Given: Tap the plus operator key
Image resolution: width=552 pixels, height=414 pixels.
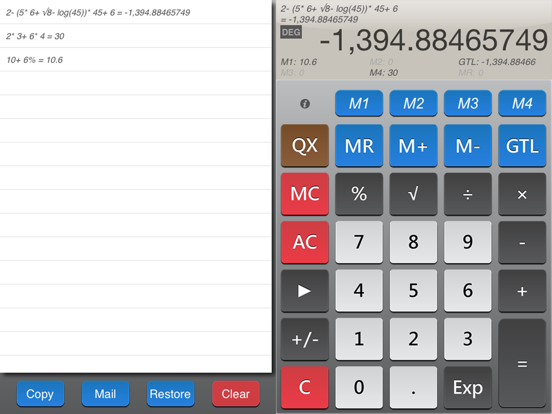Looking at the screenshot, I should (x=522, y=291).
